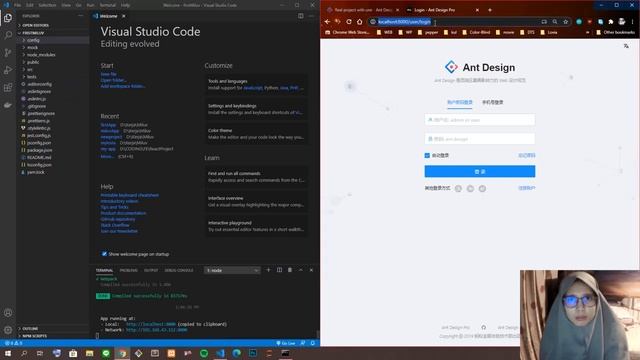Screen dimensions: 640x360
Task: Click the Ant Design logo
Action: pos(451,67)
